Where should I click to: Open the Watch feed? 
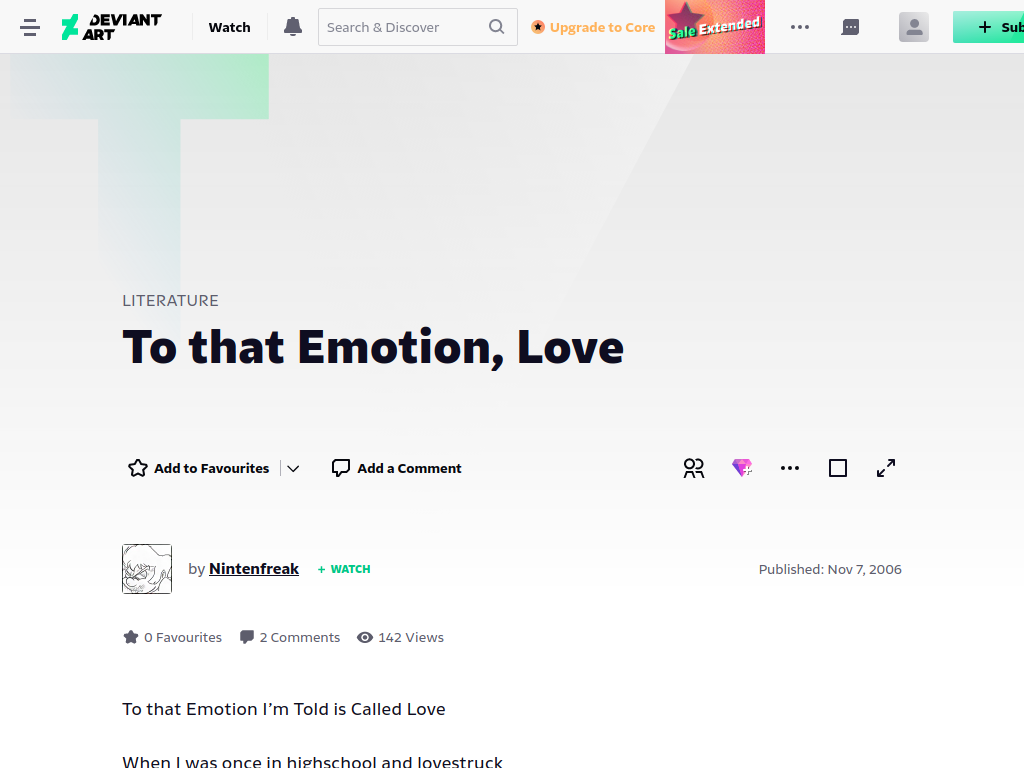point(229,27)
